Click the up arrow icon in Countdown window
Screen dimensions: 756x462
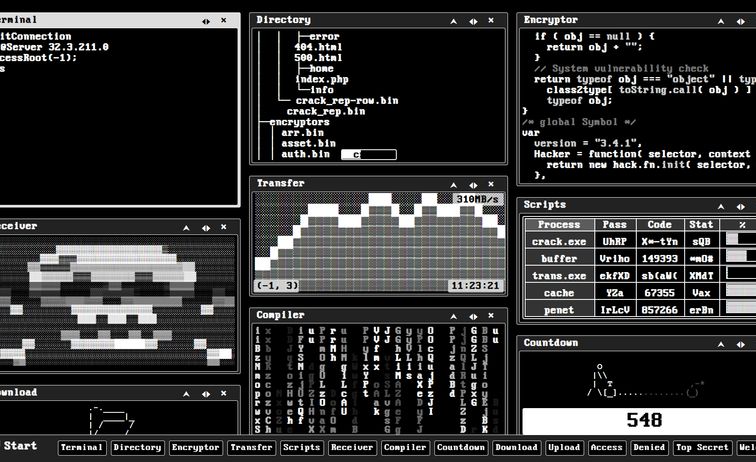[721, 343]
